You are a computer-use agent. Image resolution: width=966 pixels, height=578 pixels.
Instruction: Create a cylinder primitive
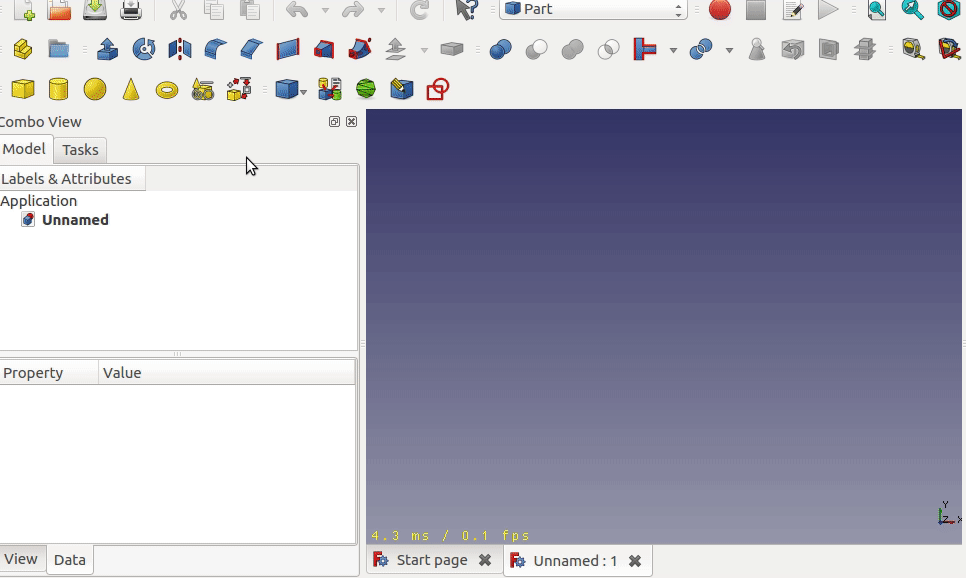click(58, 89)
